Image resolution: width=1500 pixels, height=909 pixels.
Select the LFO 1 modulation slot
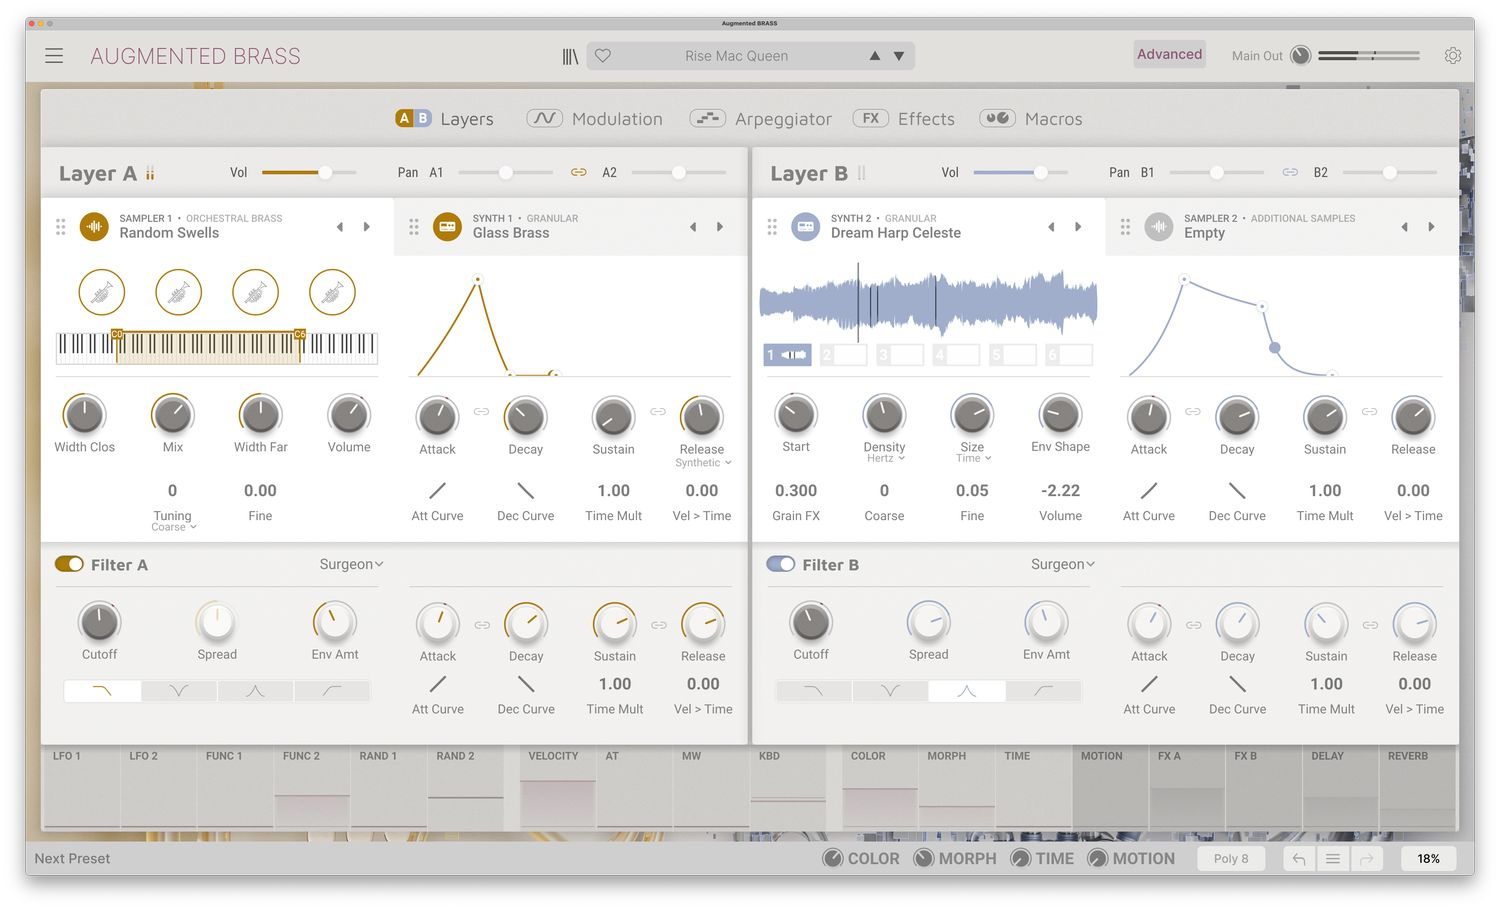pyautogui.click(x=81, y=787)
